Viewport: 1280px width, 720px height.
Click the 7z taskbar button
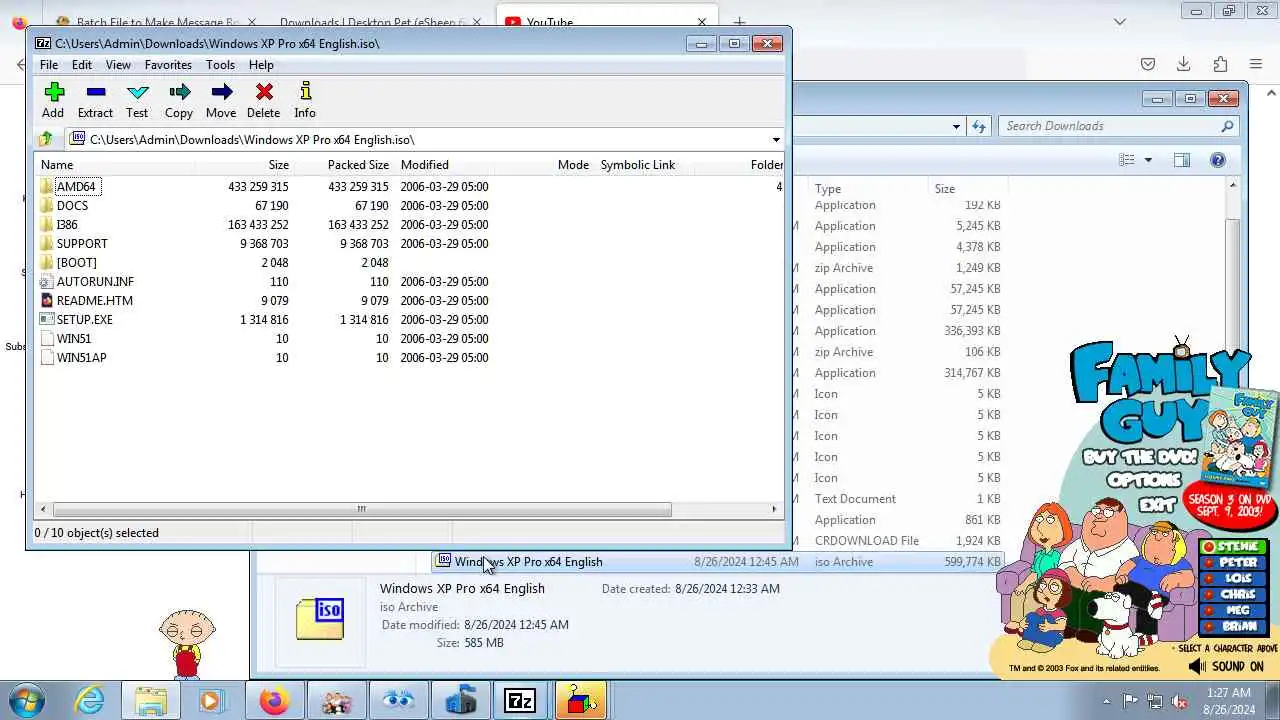[520, 701]
